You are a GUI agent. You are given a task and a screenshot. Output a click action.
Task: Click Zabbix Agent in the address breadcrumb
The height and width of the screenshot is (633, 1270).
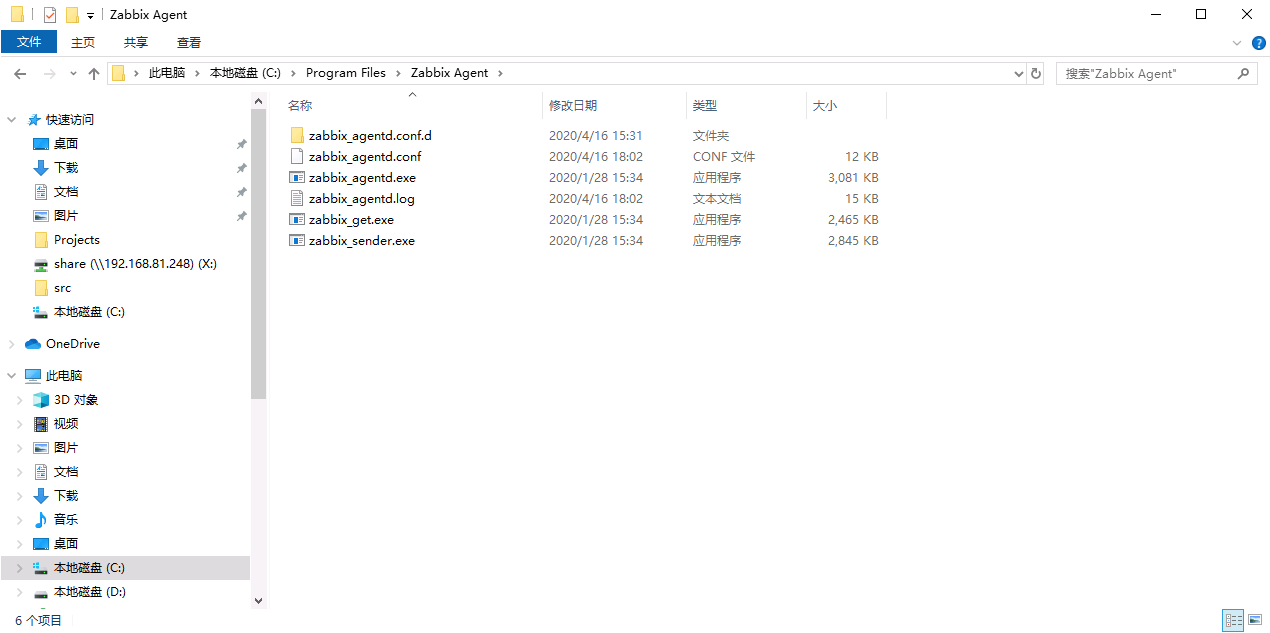tap(450, 73)
